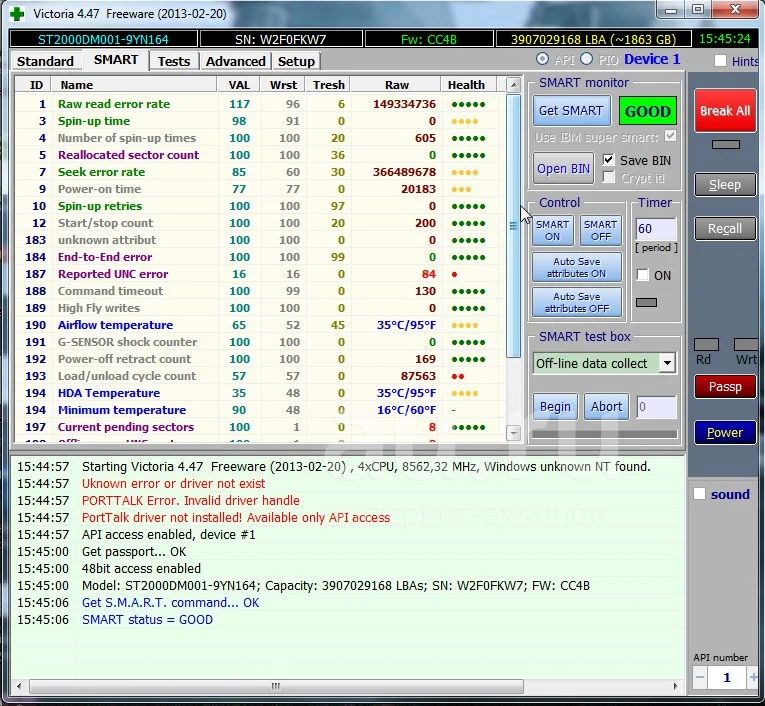Click the log horizontal scrollbar thumb

(276, 686)
